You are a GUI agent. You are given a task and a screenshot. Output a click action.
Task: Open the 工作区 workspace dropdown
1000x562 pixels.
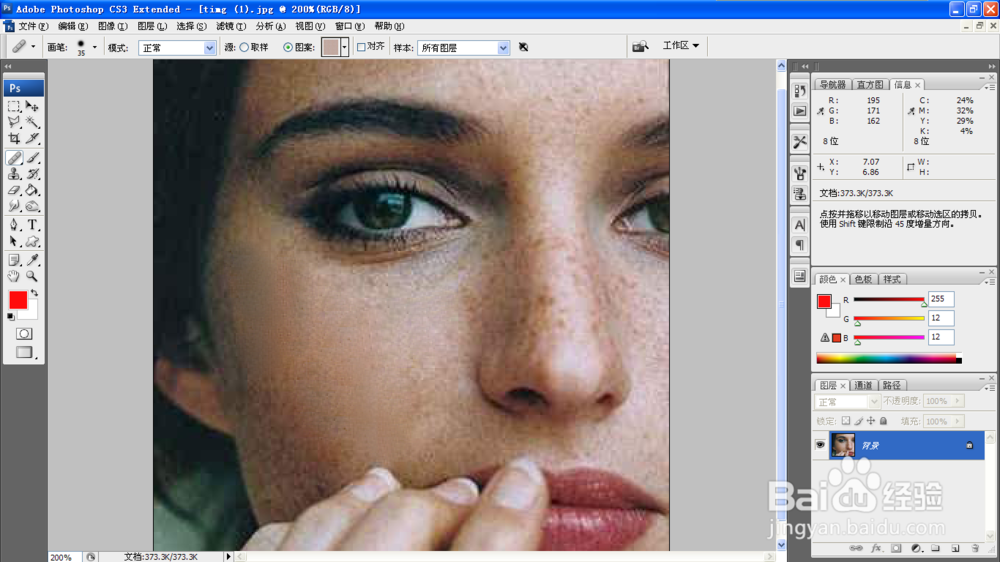click(x=680, y=45)
